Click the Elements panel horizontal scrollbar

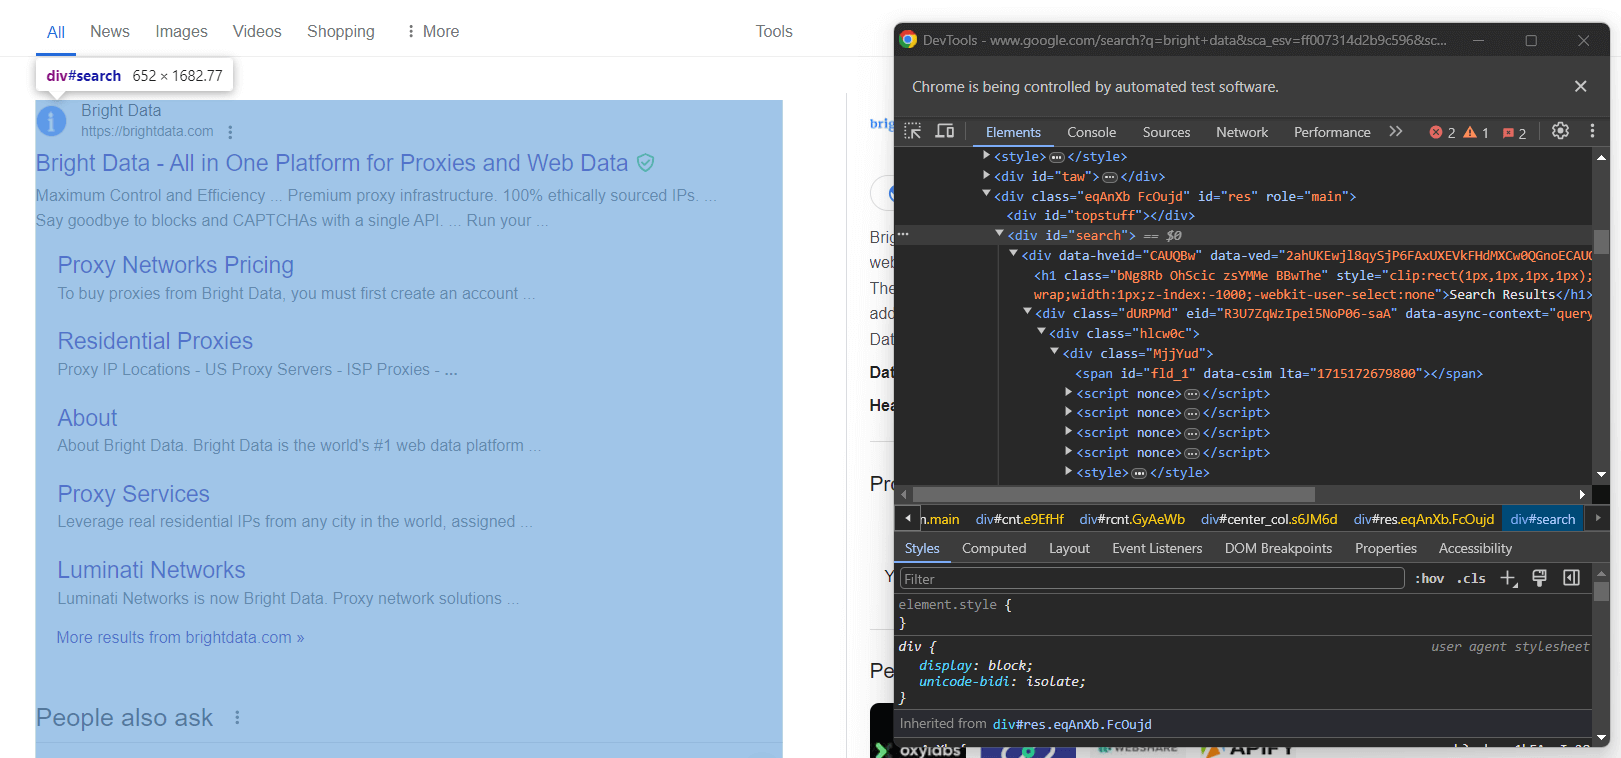[x=1113, y=494]
